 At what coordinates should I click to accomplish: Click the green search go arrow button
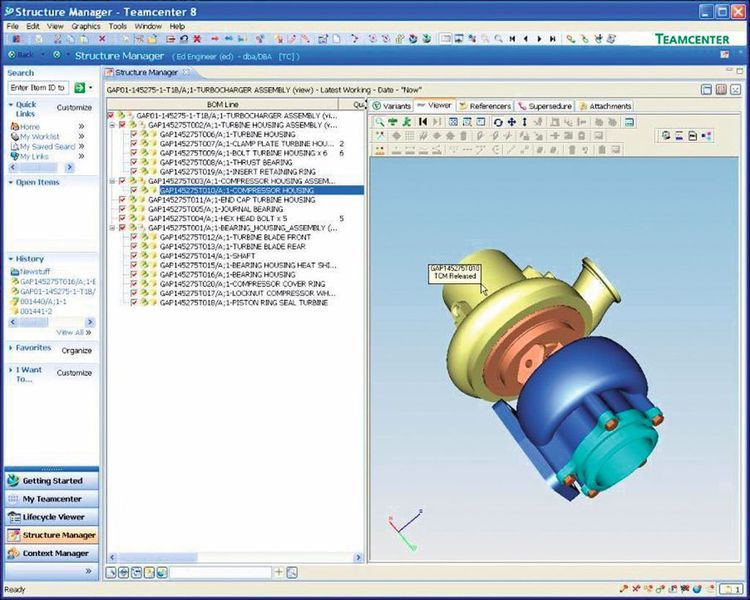pyautogui.click(x=78, y=88)
